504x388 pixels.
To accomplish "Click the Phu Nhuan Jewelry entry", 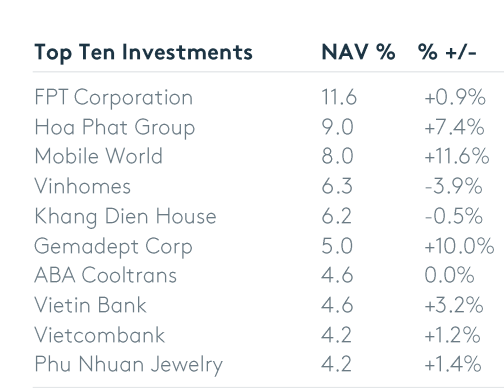I will 128,365.
